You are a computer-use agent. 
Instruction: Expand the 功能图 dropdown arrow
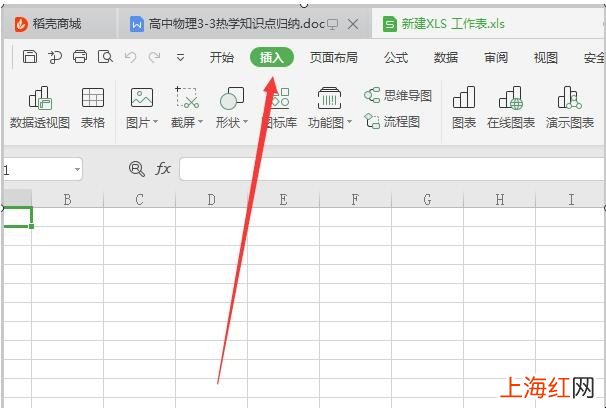click(349, 122)
